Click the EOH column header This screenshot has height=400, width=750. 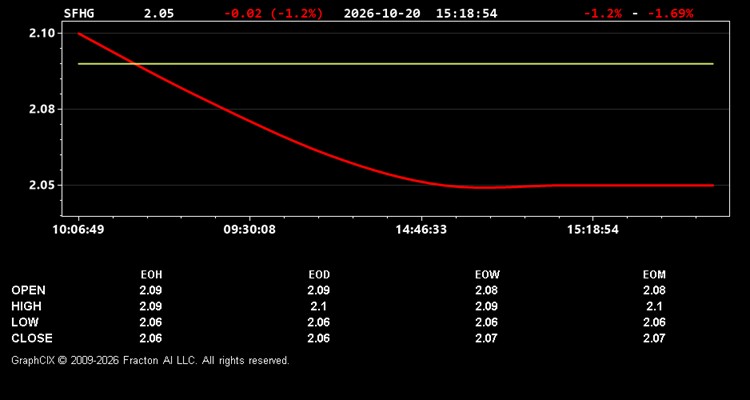[x=151, y=275]
